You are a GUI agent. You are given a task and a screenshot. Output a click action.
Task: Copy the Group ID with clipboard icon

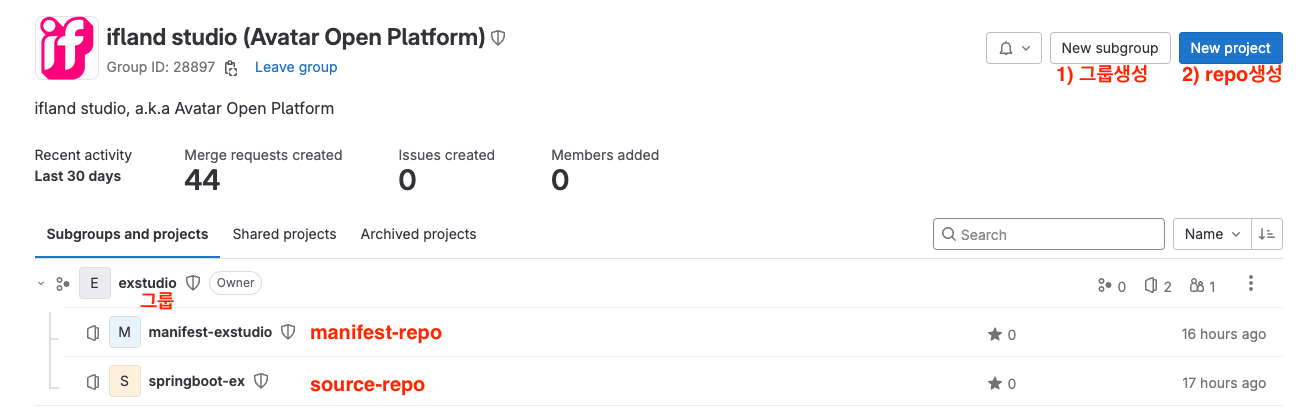click(x=231, y=68)
